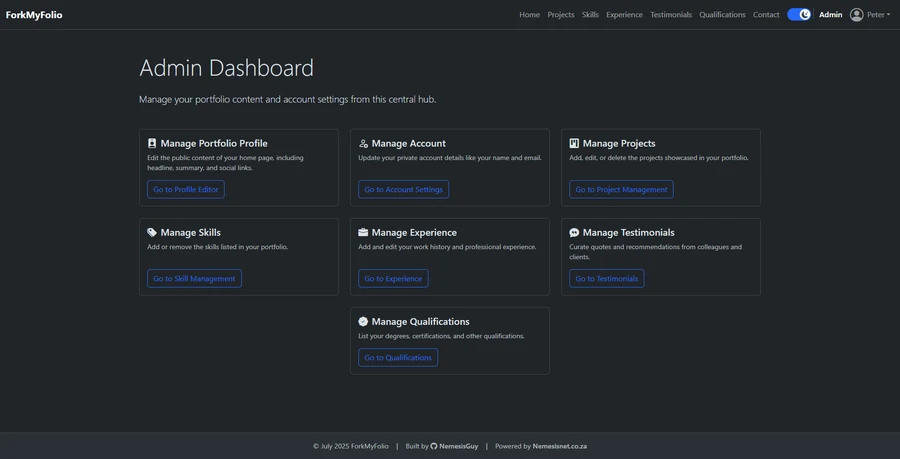Click the Manage Testimonials chat icon

(574, 233)
